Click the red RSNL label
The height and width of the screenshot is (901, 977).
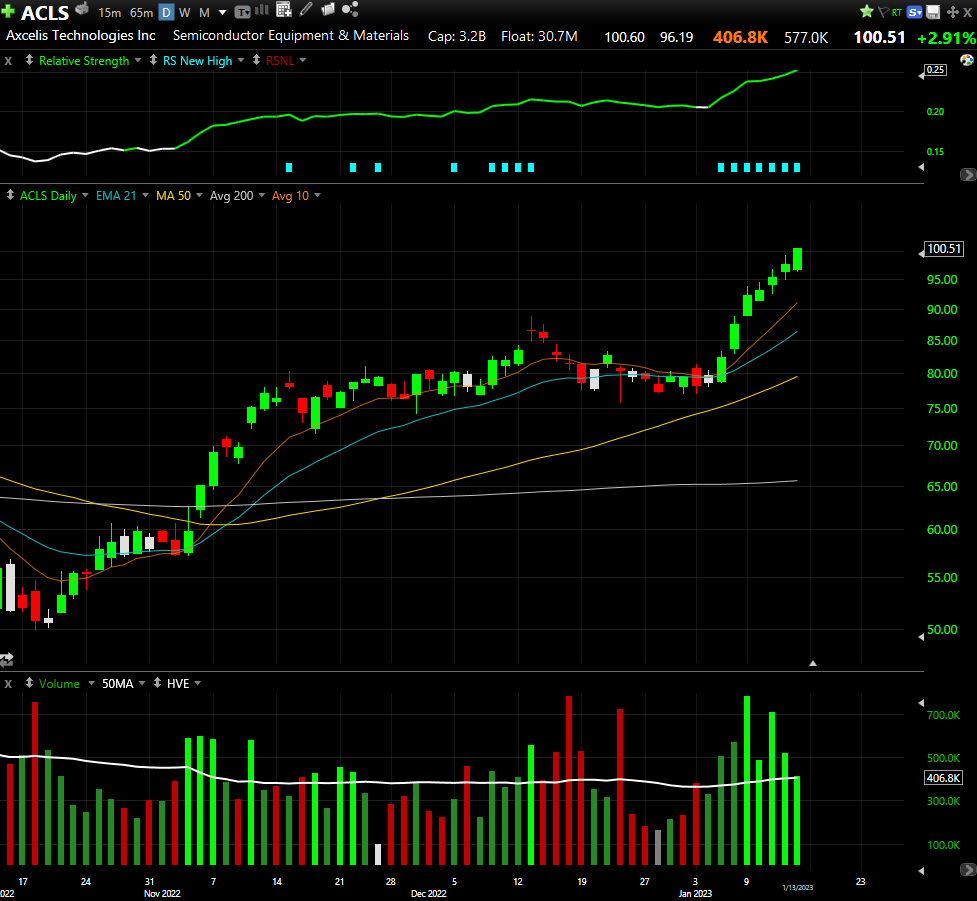click(x=280, y=60)
